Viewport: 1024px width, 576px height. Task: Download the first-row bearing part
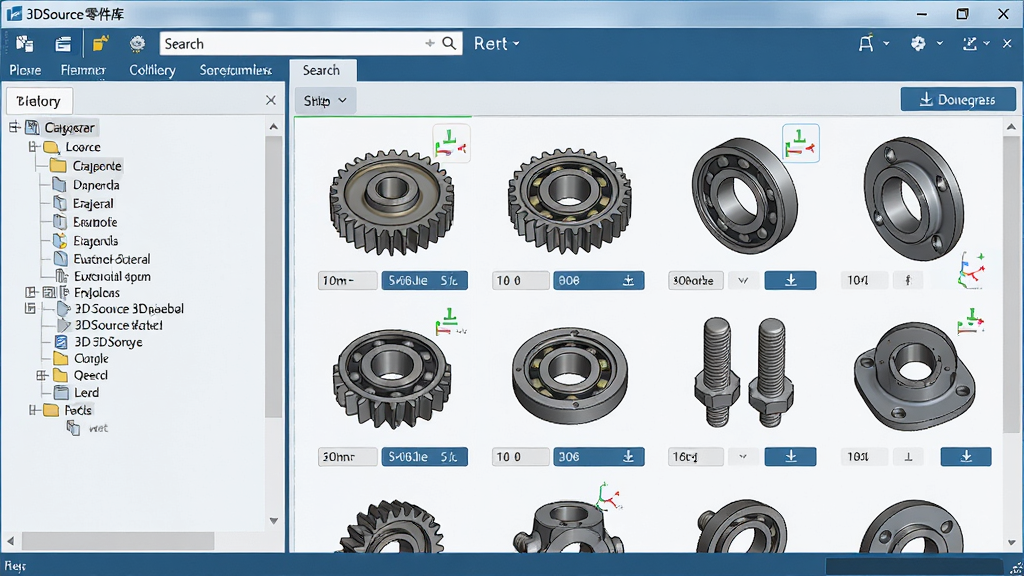pos(791,280)
